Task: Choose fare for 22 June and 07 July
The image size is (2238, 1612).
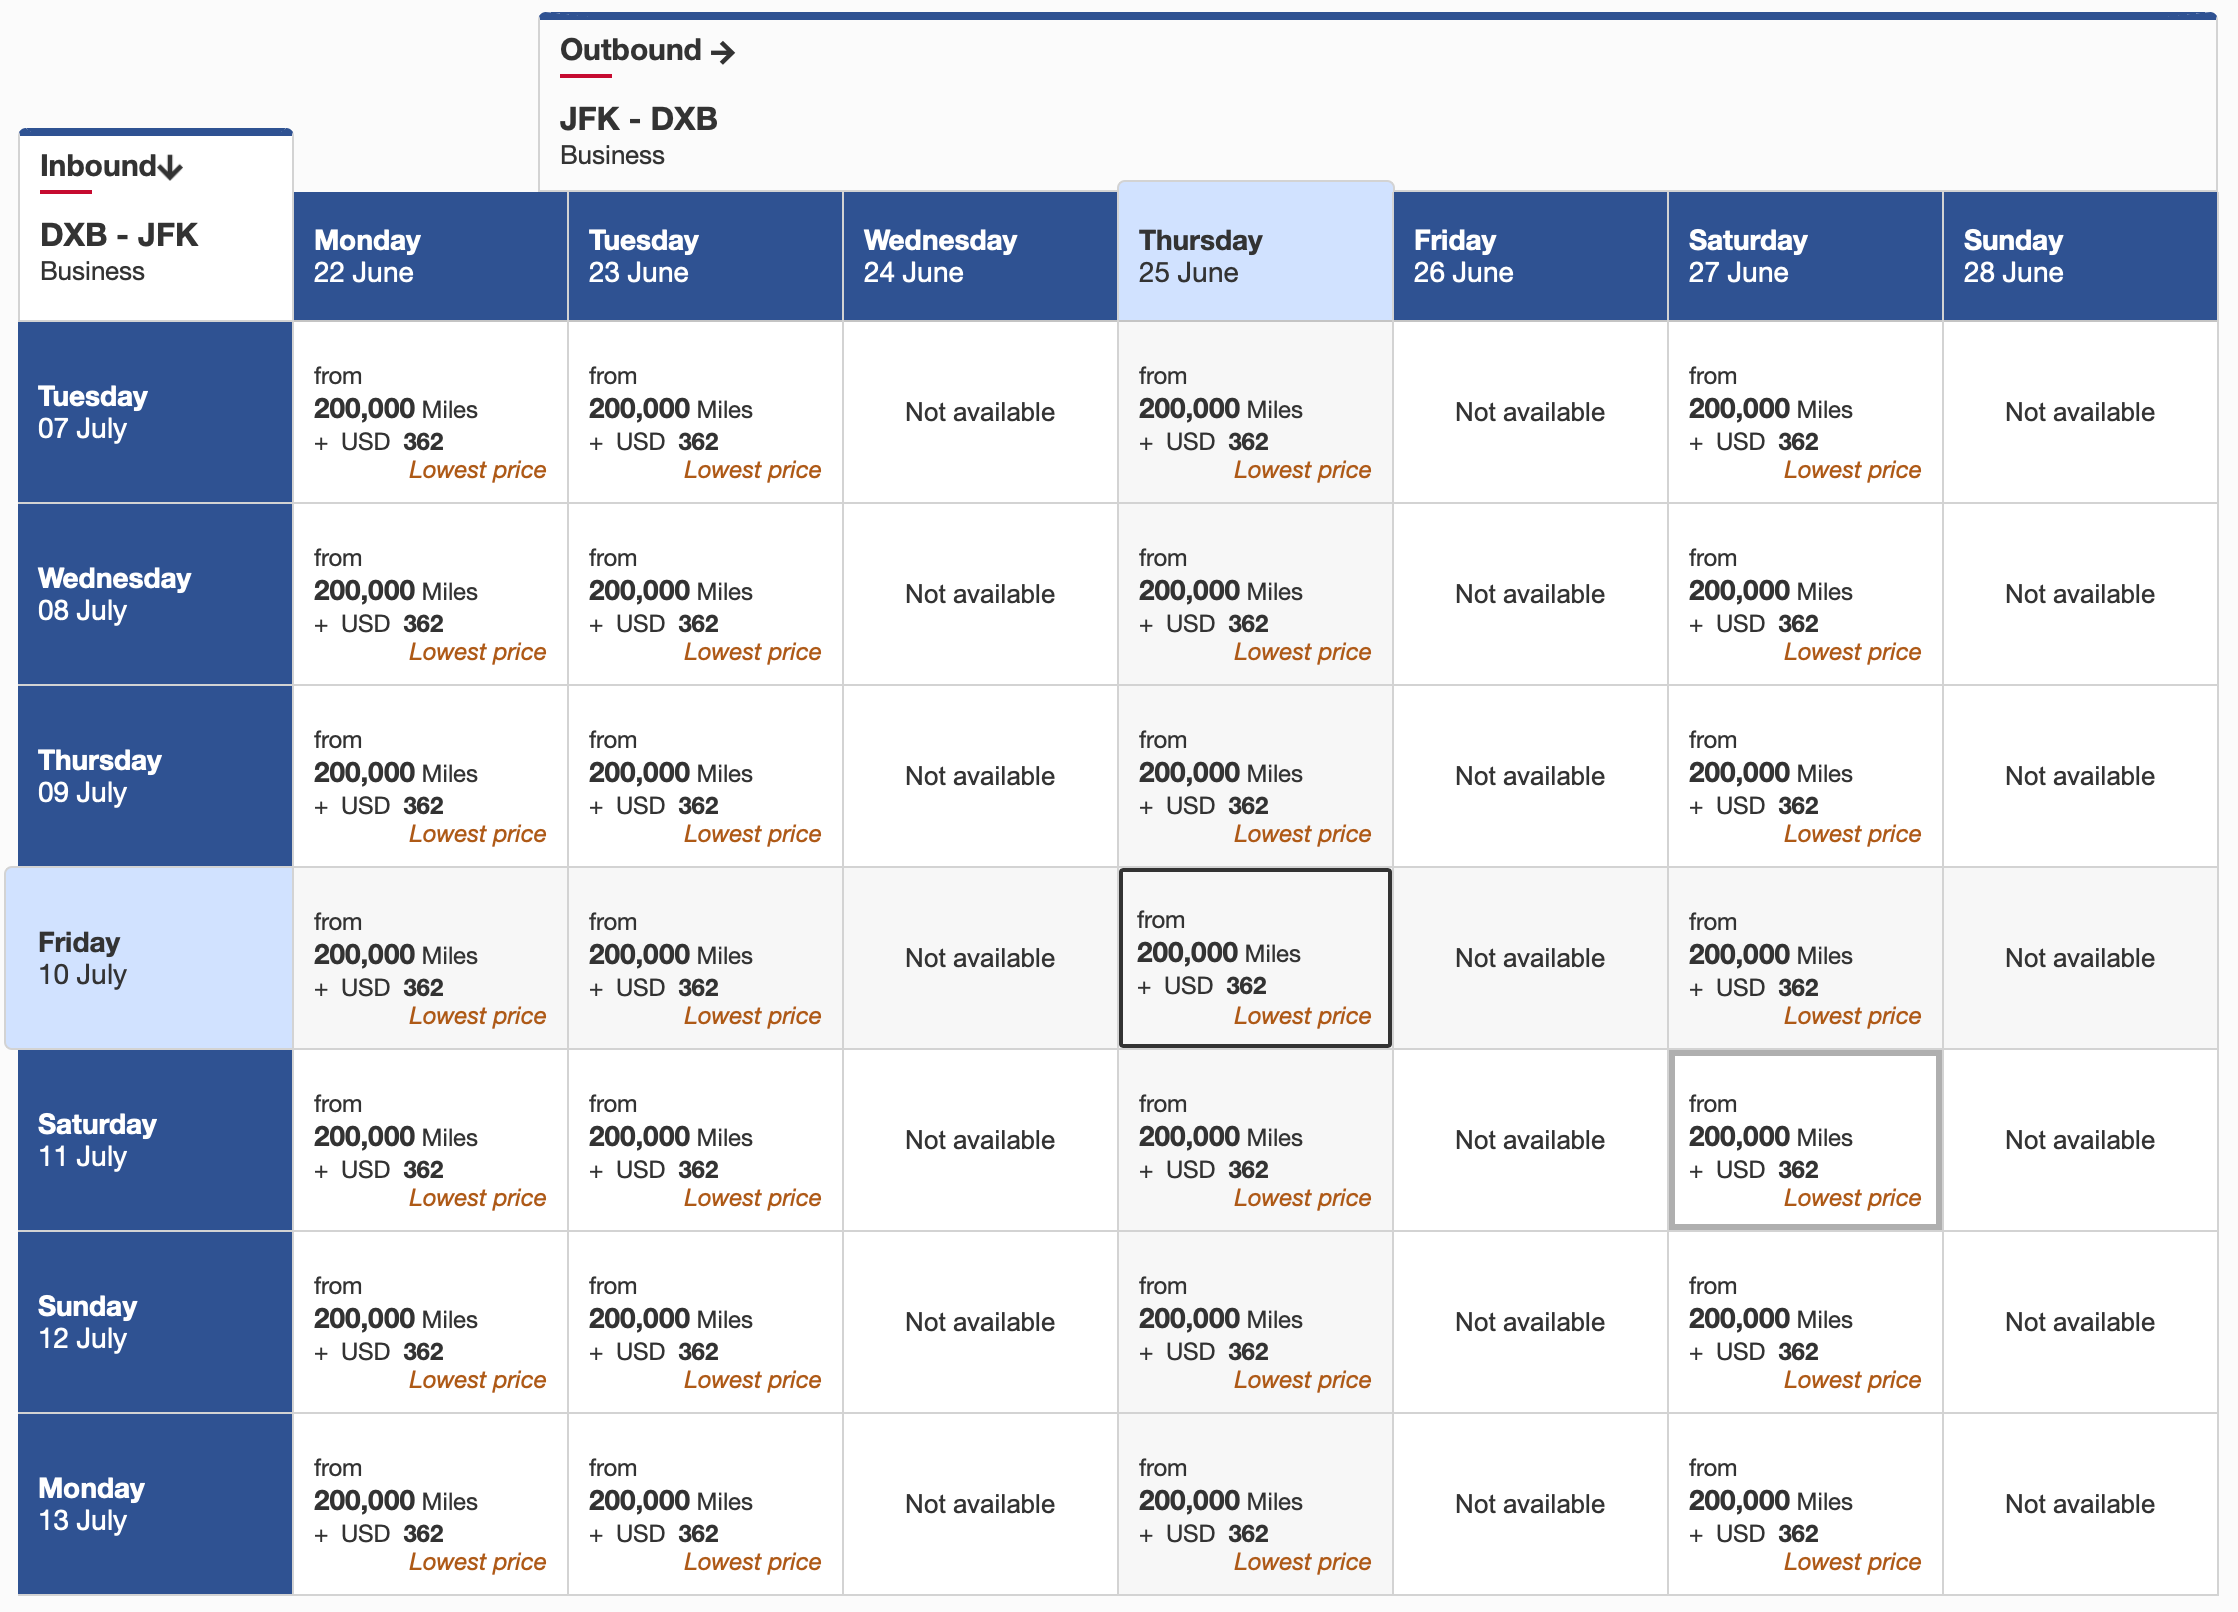Action: (x=430, y=412)
